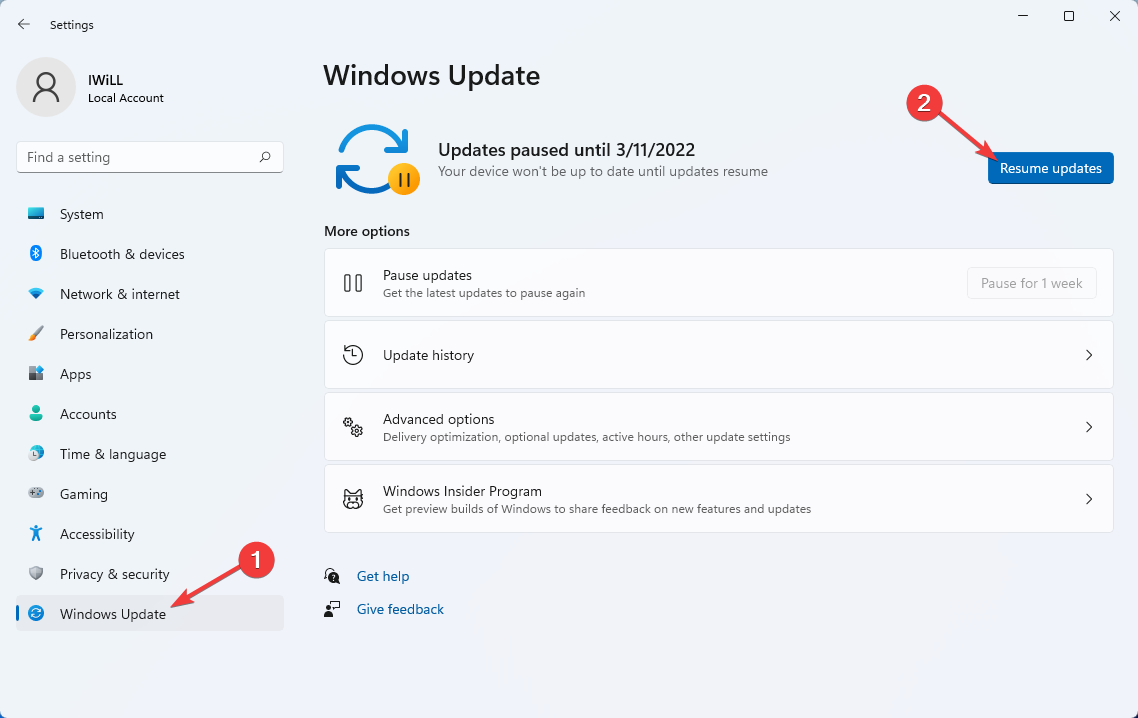
Task: Open Advanced options via right chevron
Action: [x=1089, y=427]
